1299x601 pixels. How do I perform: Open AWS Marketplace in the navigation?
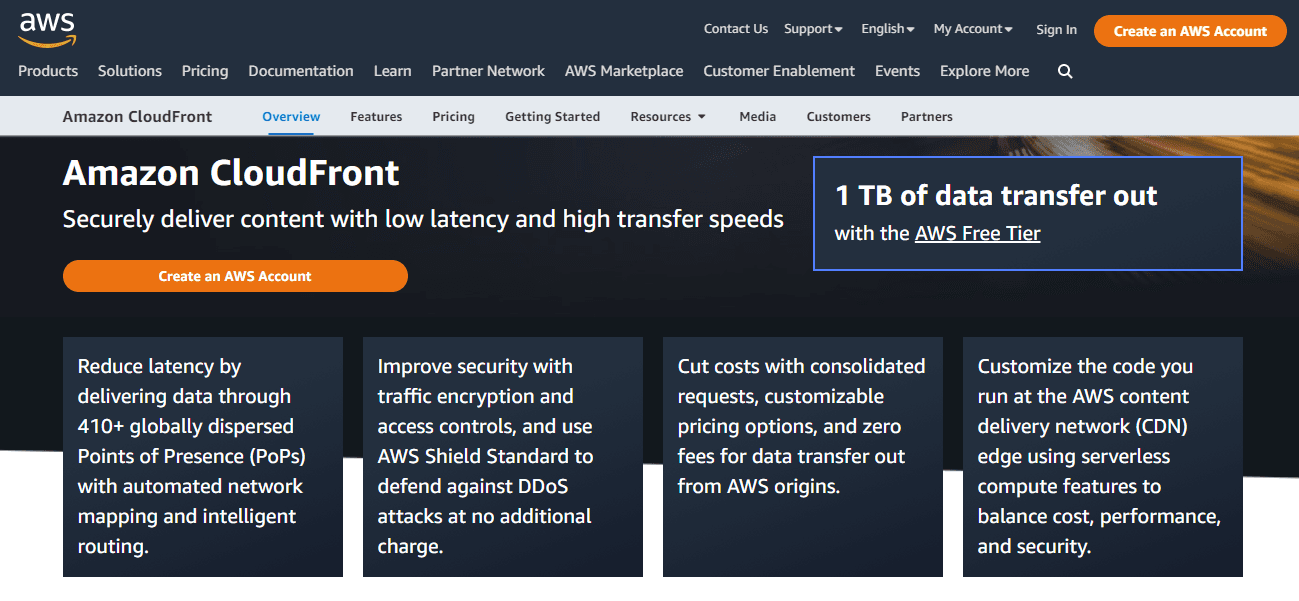pyautogui.click(x=624, y=71)
